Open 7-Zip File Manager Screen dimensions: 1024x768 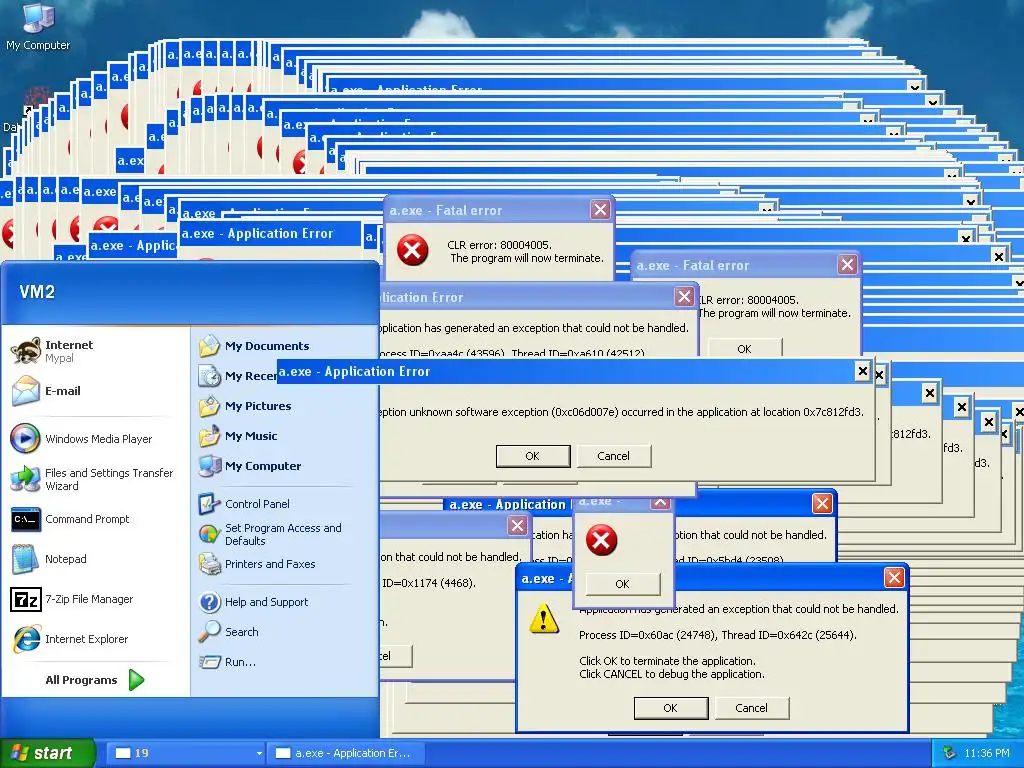click(x=95, y=599)
